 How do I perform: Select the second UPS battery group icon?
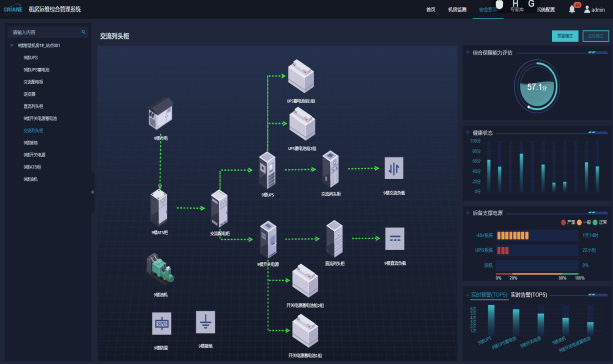point(302,124)
